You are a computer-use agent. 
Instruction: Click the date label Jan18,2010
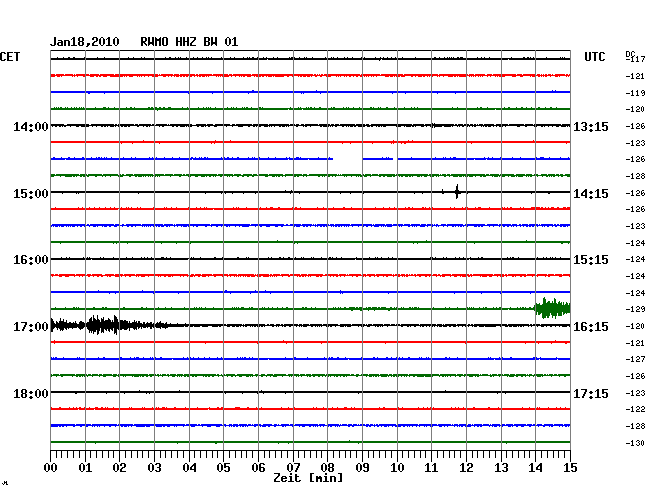click(x=85, y=42)
